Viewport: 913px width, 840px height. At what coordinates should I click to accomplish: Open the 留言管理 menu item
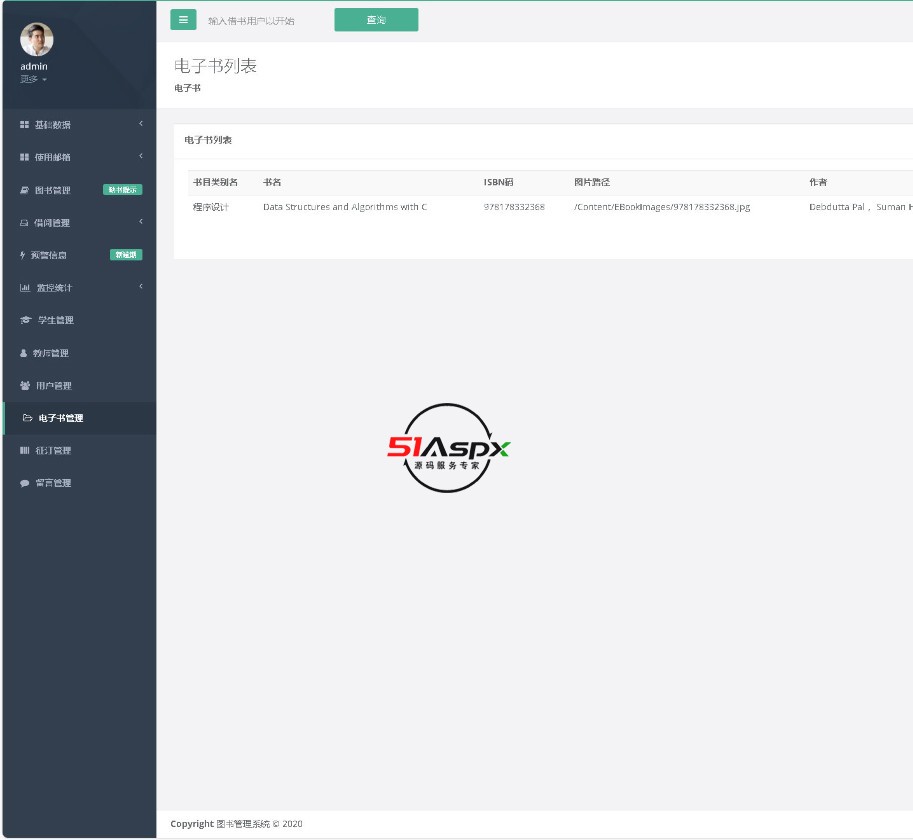tap(79, 483)
